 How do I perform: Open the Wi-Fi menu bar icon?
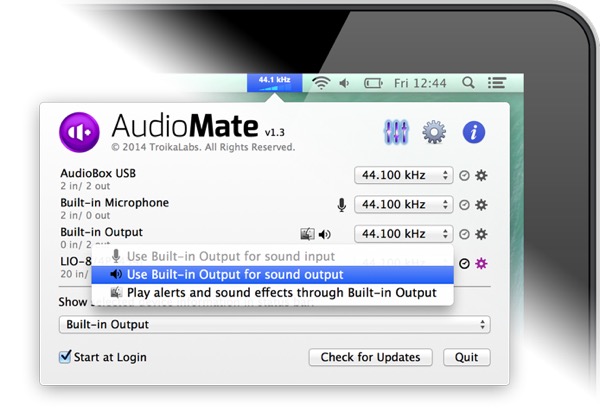click(321, 83)
